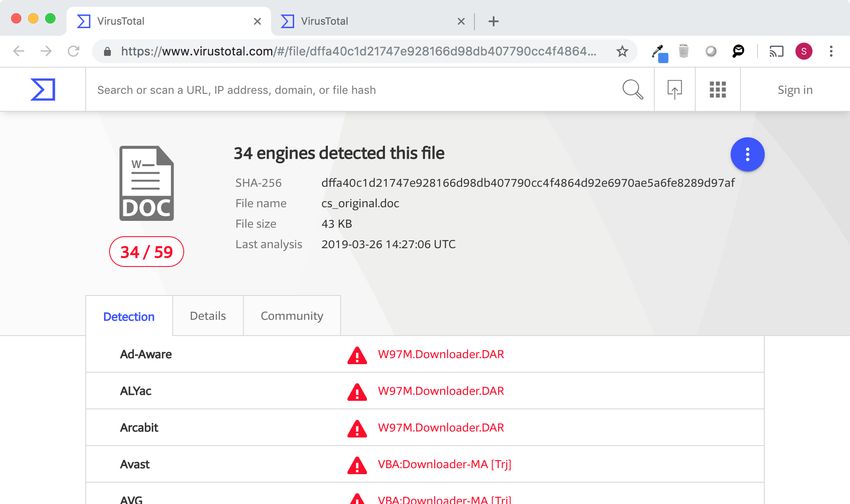Click the Avast engine name

[x=134, y=464]
